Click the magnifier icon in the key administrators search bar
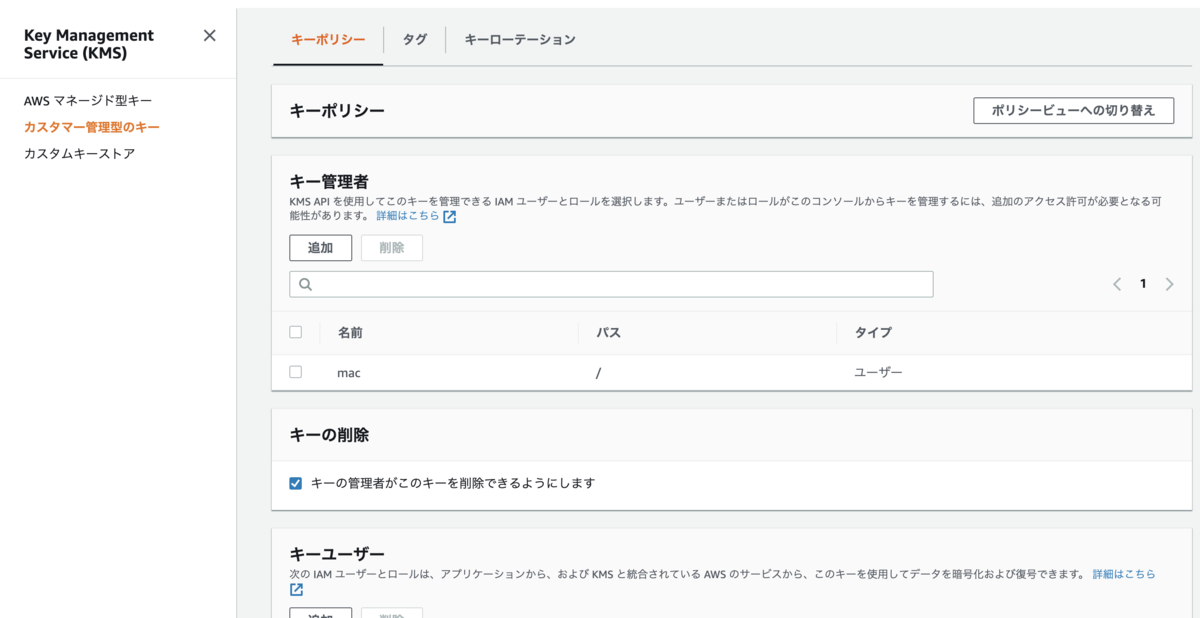Image resolution: width=1200 pixels, height=618 pixels. (305, 284)
